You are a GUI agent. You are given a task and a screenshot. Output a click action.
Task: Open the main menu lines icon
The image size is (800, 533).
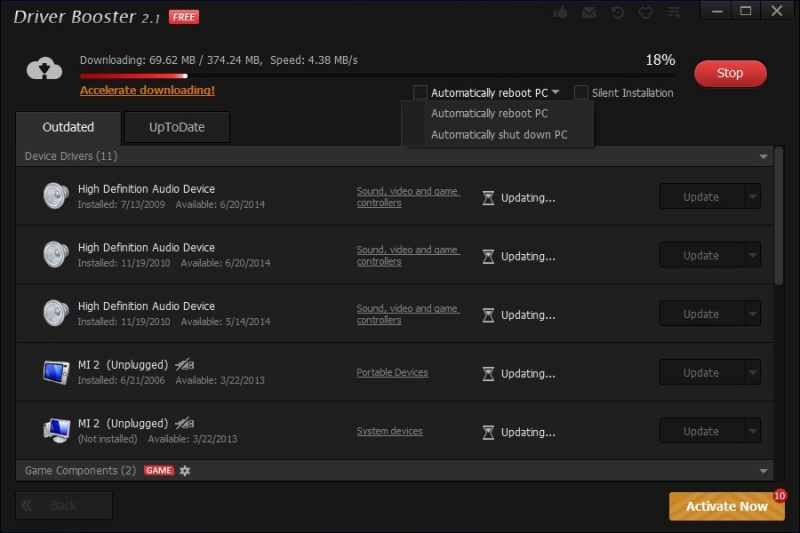tap(674, 12)
